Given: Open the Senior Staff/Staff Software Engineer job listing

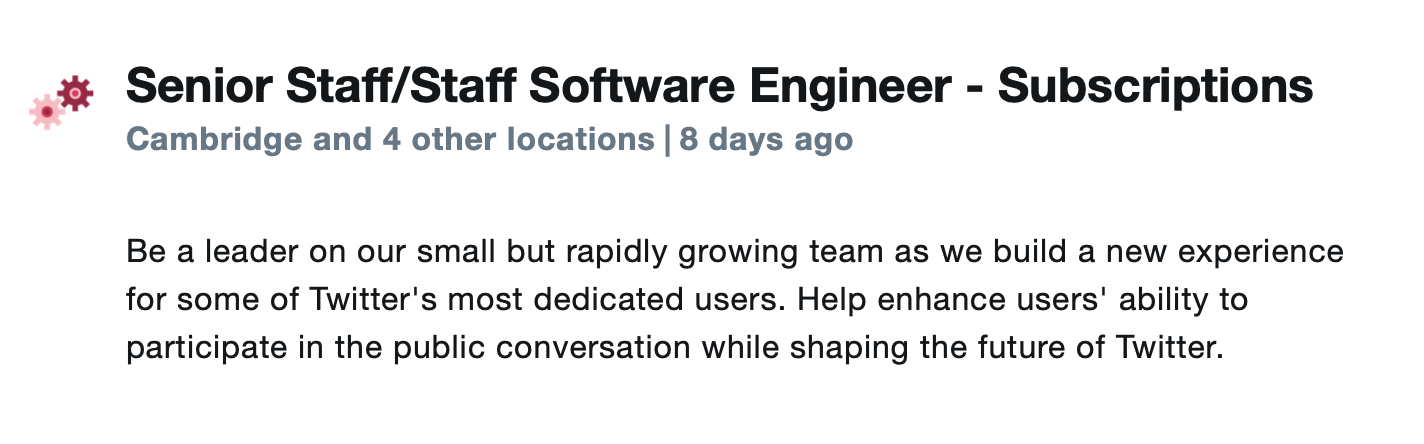Looking at the screenshot, I should pyautogui.click(x=718, y=88).
